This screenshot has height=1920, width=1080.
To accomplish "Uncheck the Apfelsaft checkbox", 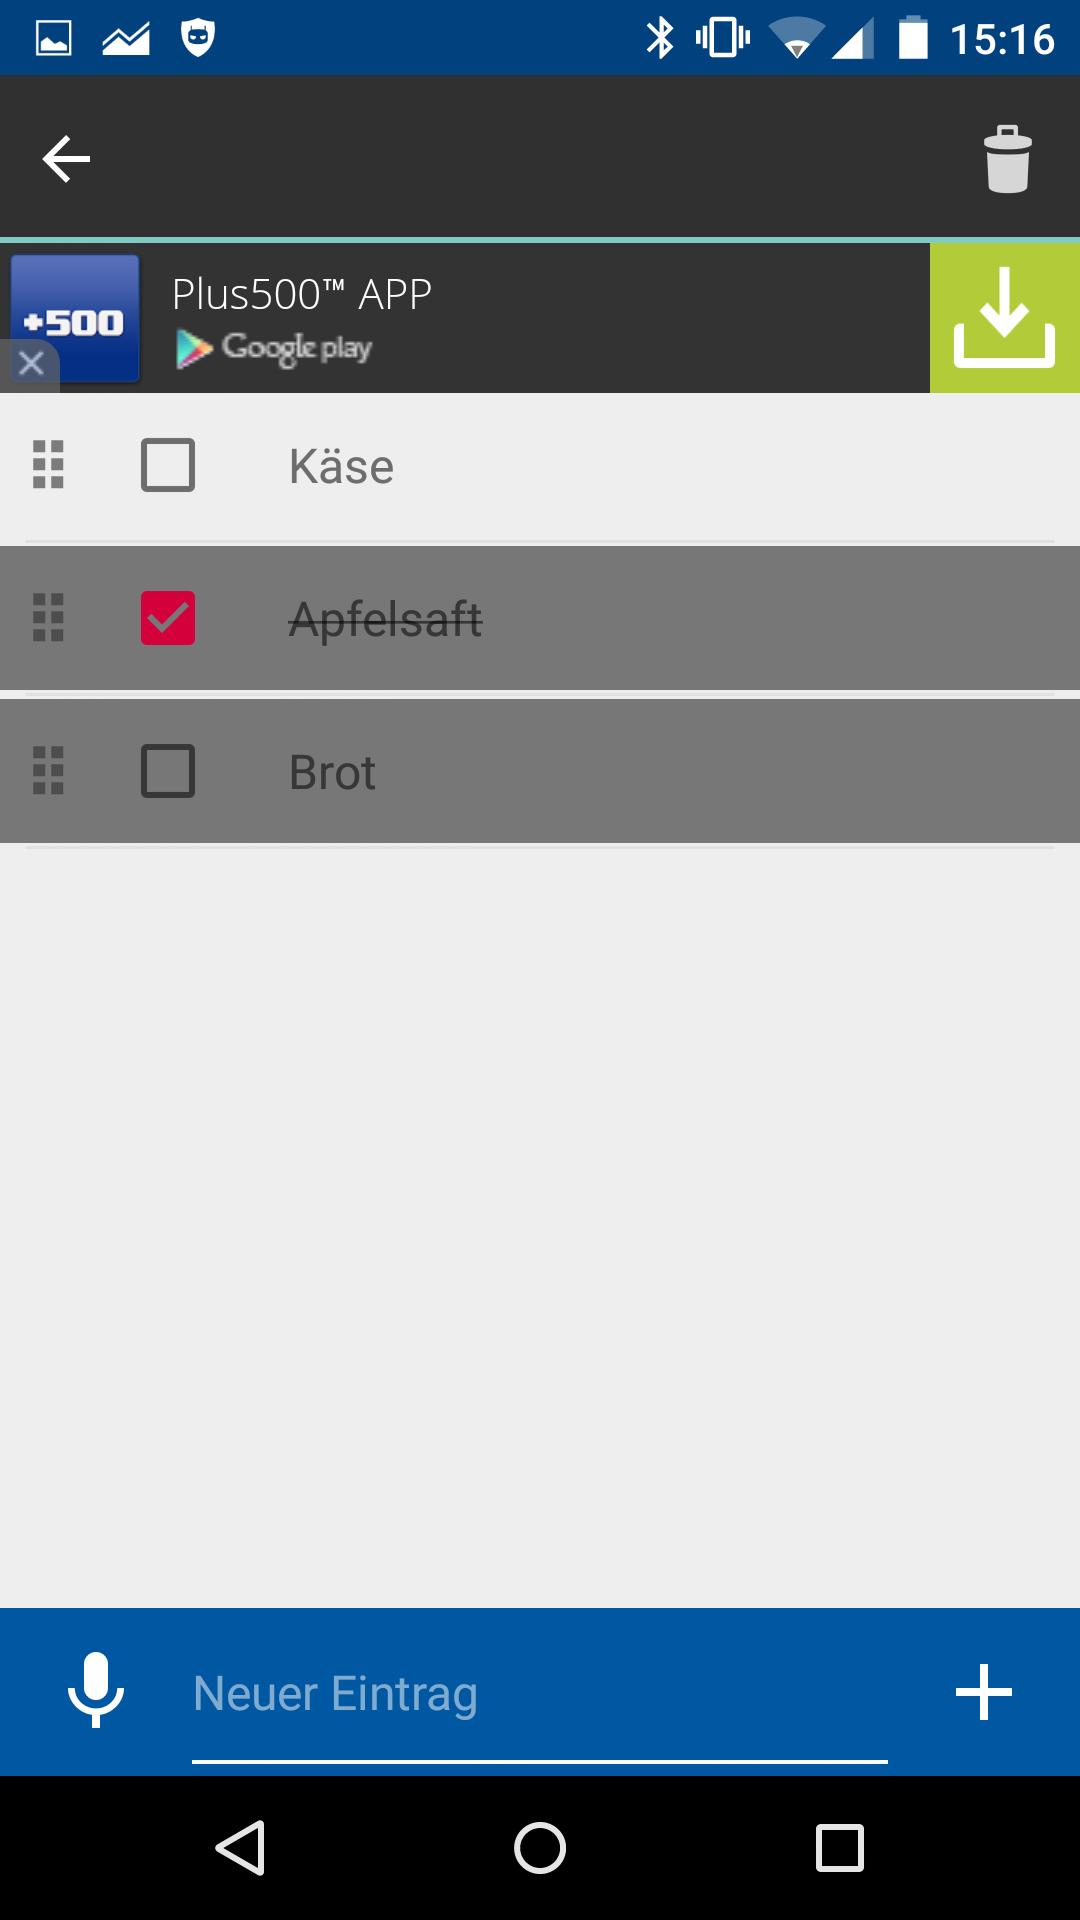I will (168, 618).
